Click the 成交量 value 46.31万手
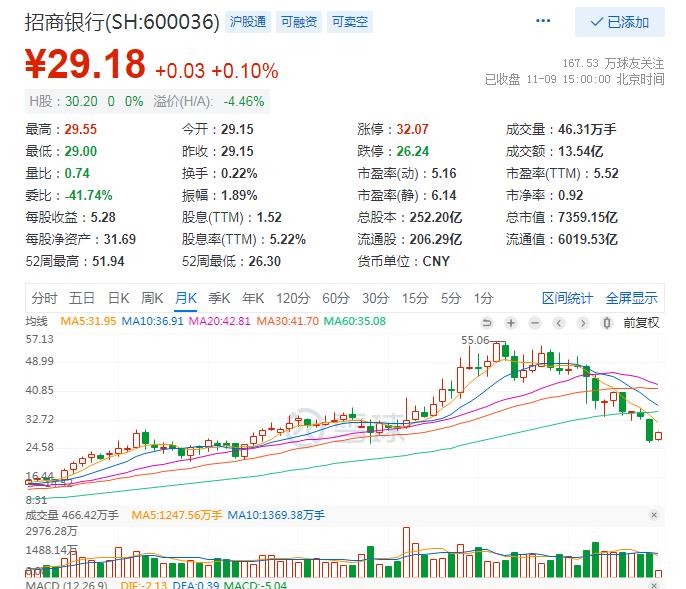Screen dimensions: 686x589 tap(587, 130)
